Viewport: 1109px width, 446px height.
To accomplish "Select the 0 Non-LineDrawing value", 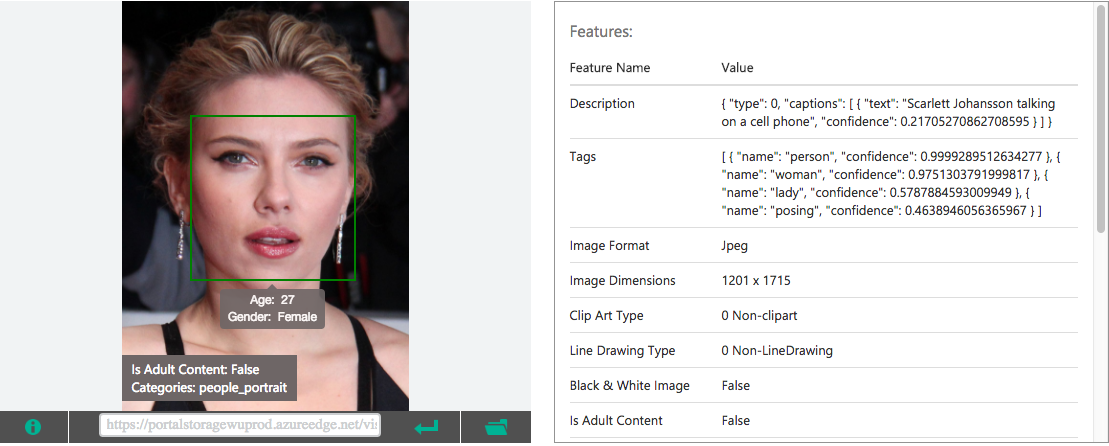I will (777, 351).
